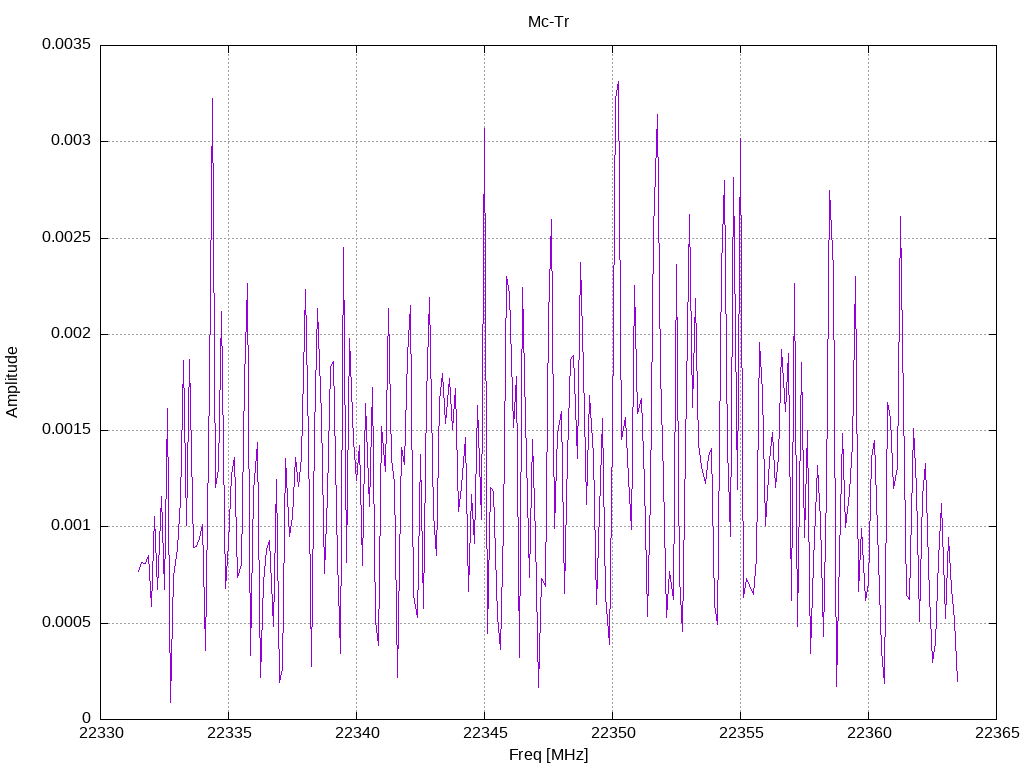This screenshot has width=1024, height=768.
Task: Click the plot title "Mc-Tr"
Action: pos(549,22)
